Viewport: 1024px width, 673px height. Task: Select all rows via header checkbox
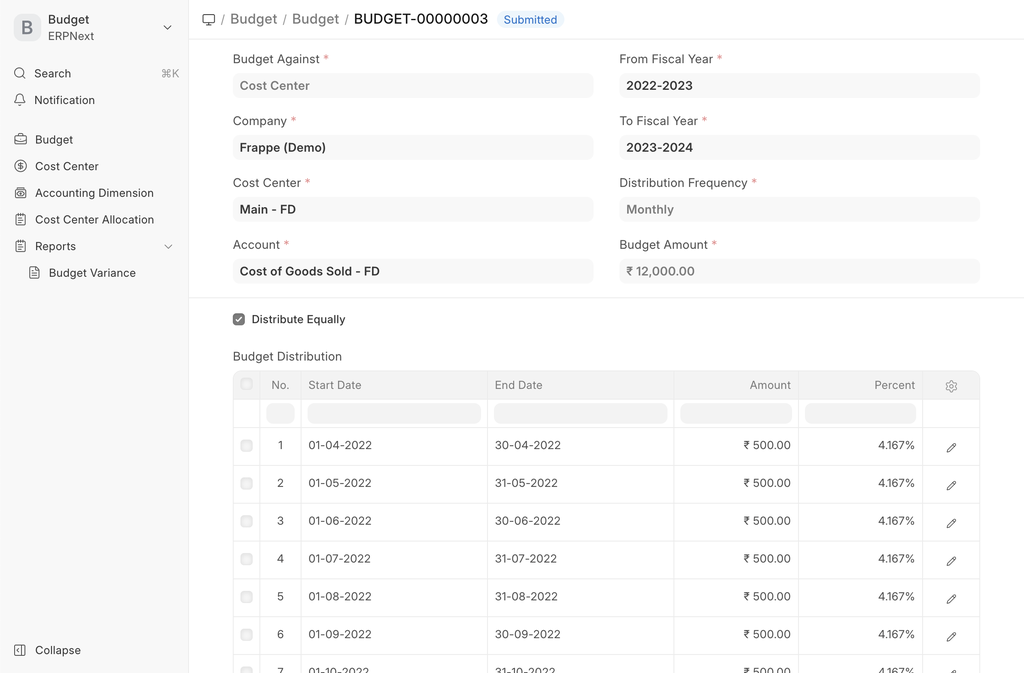click(x=247, y=385)
